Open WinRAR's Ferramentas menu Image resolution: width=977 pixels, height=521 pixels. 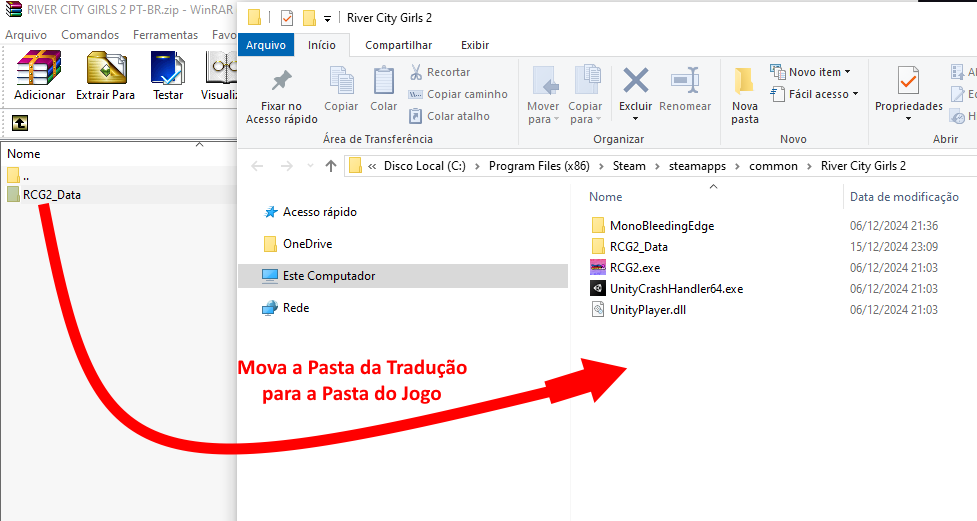coord(165,35)
